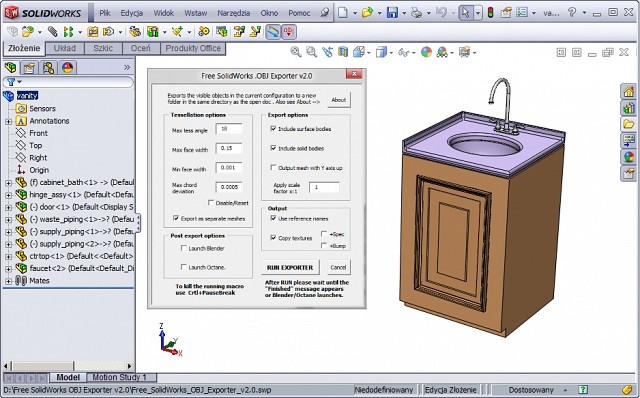Switch to the Układ tab
The image size is (640, 398).
[64, 48]
